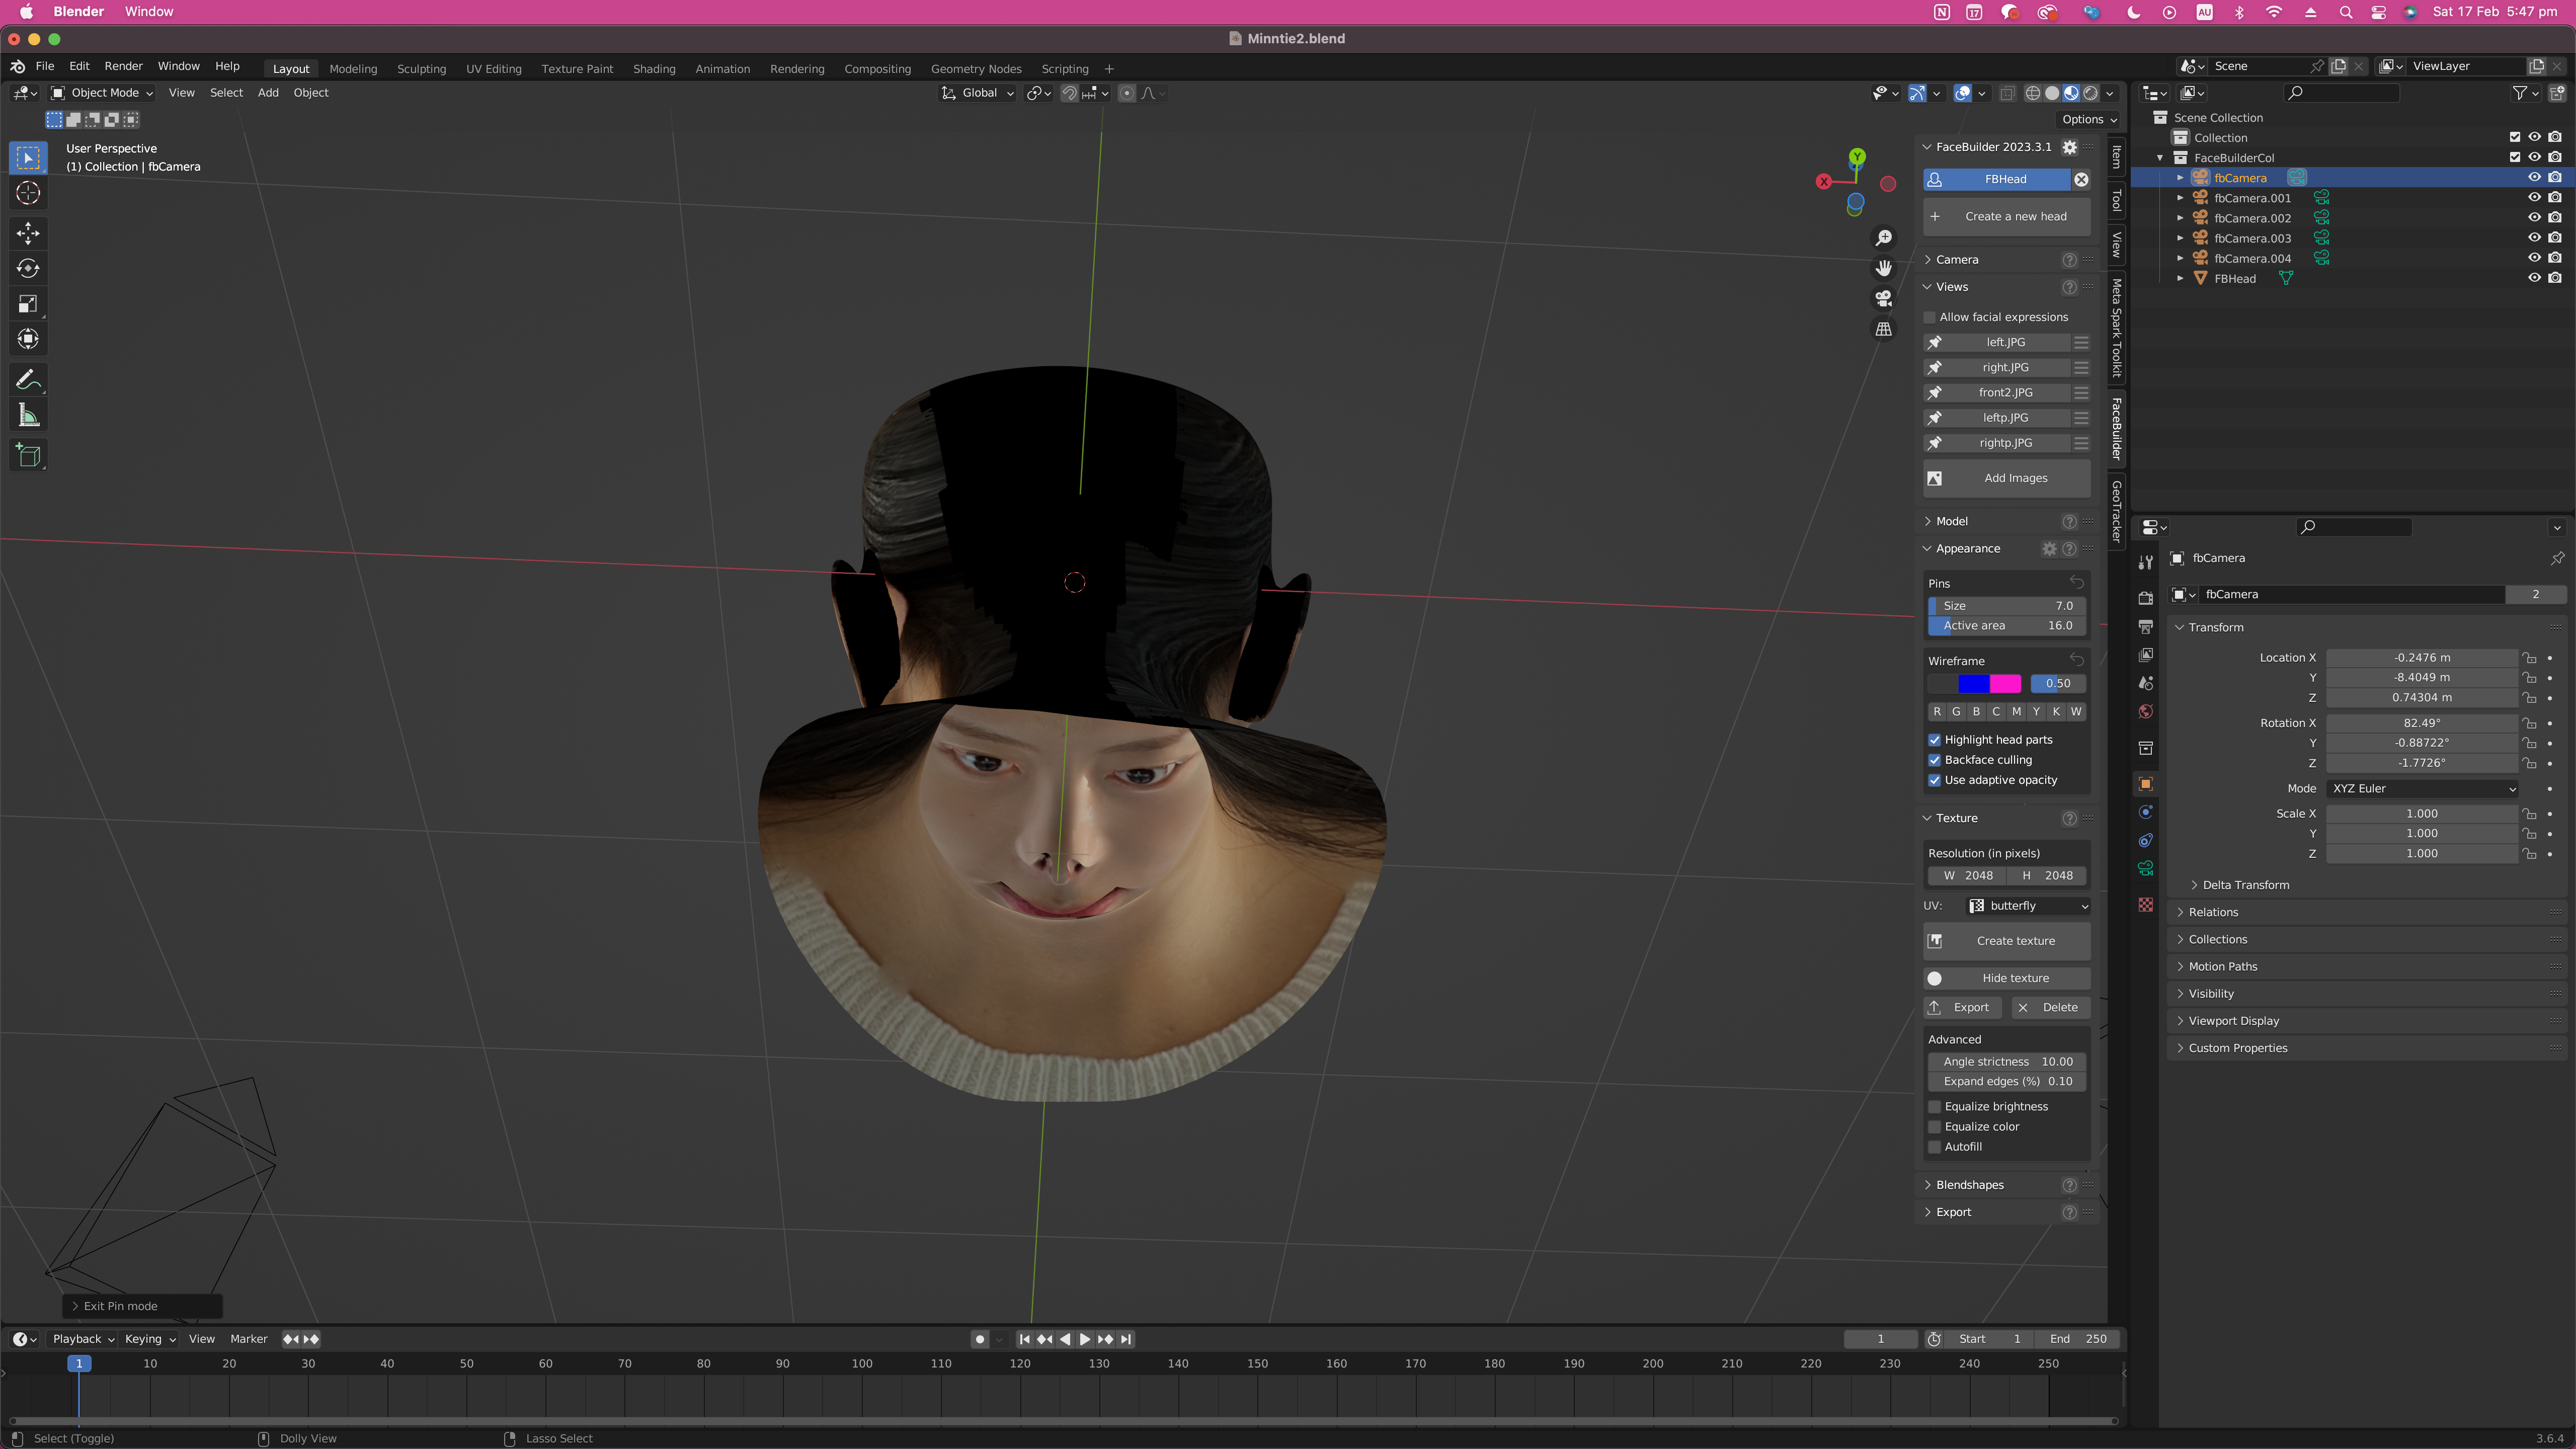2576x1449 pixels.
Task: Click Create texture button
Action: 2006,941
